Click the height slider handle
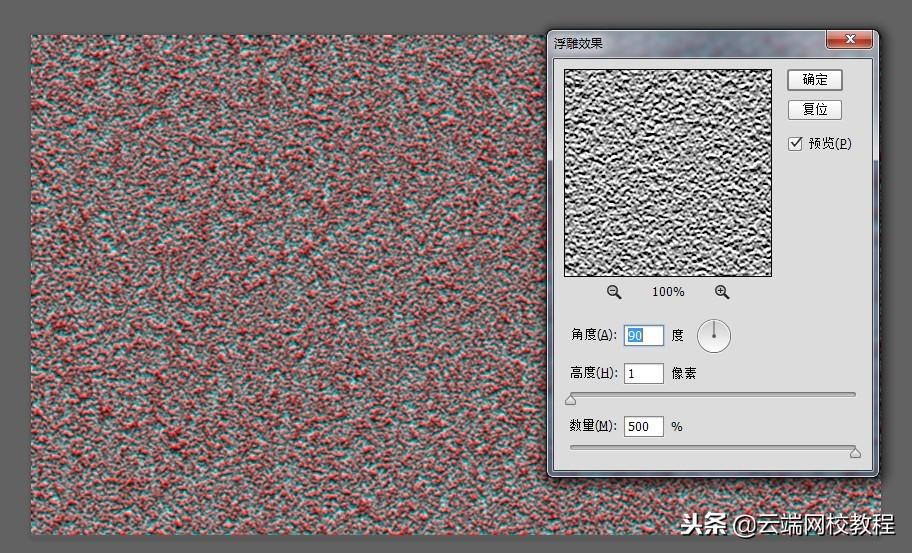The height and width of the screenshot is (553, 912). pyautogui.click(x=571, y=399)
